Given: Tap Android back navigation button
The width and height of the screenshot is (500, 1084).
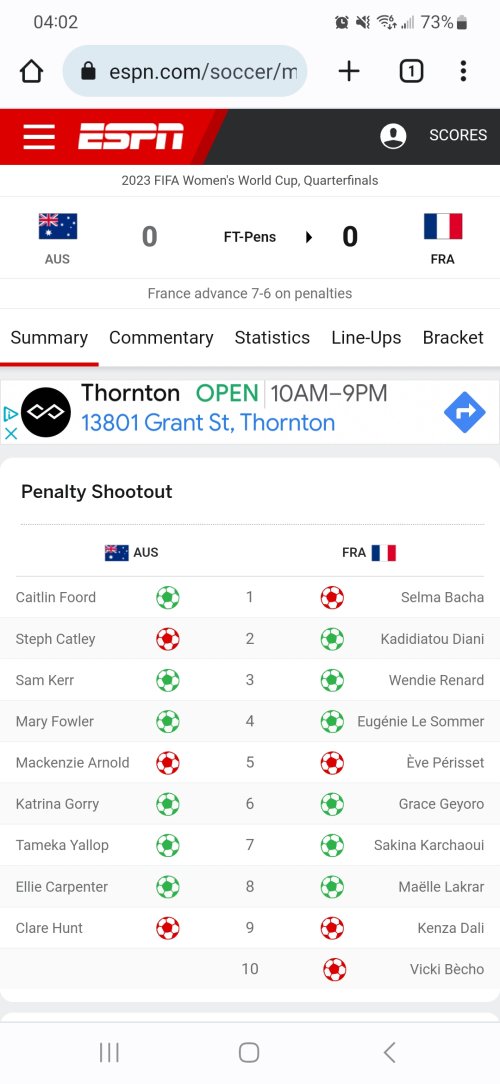Looking at the screenshot, I should 389,1052.
